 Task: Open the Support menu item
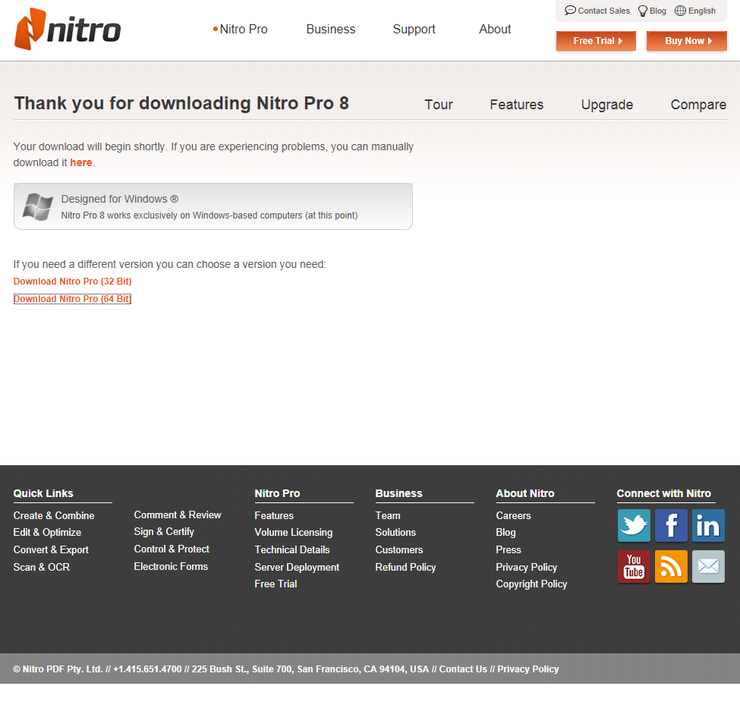pos(414,29)
